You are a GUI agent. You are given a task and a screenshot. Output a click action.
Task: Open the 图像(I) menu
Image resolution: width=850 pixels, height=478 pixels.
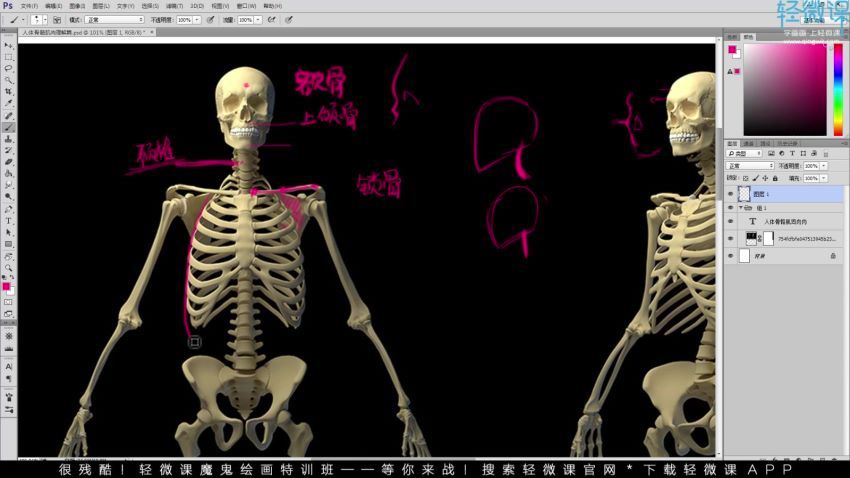[77, 6]
